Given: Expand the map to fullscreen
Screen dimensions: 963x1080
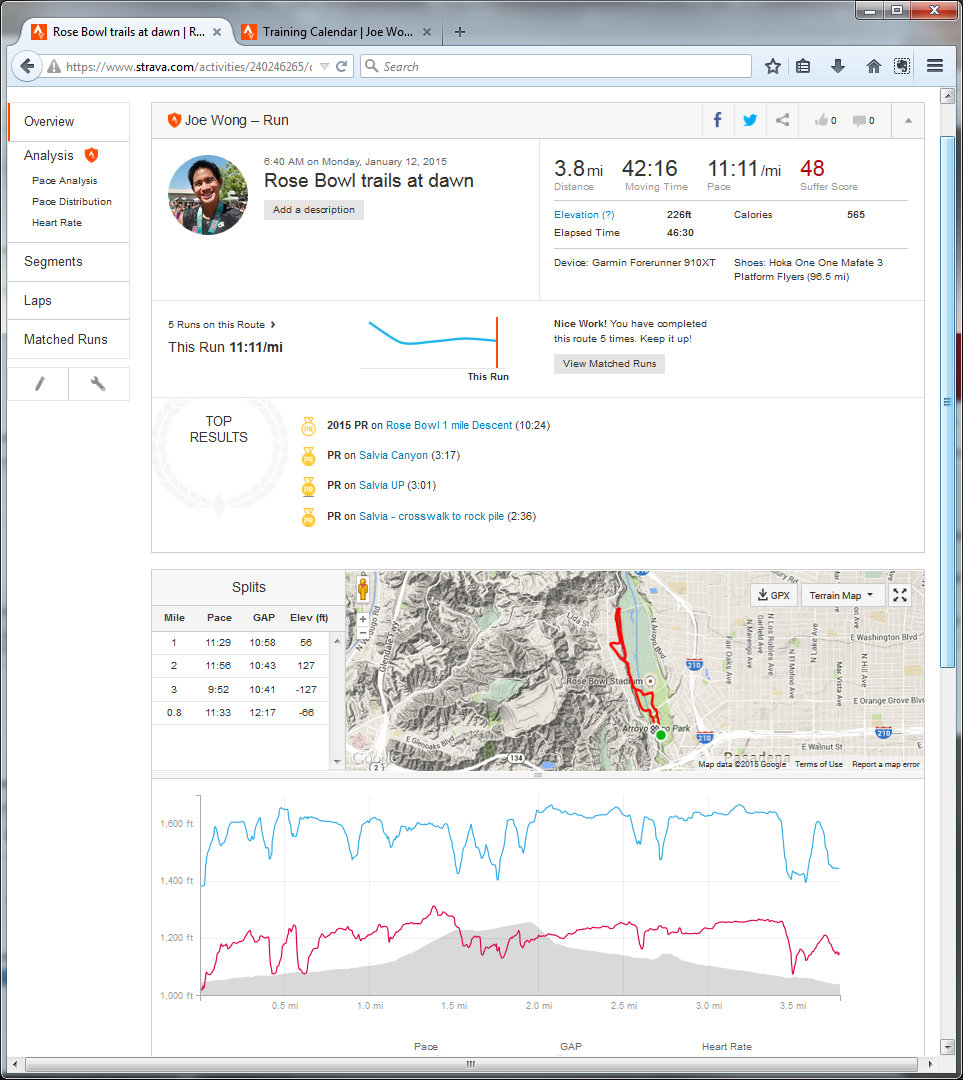Looking at the screenshot, I should click(x=900, y=595).
